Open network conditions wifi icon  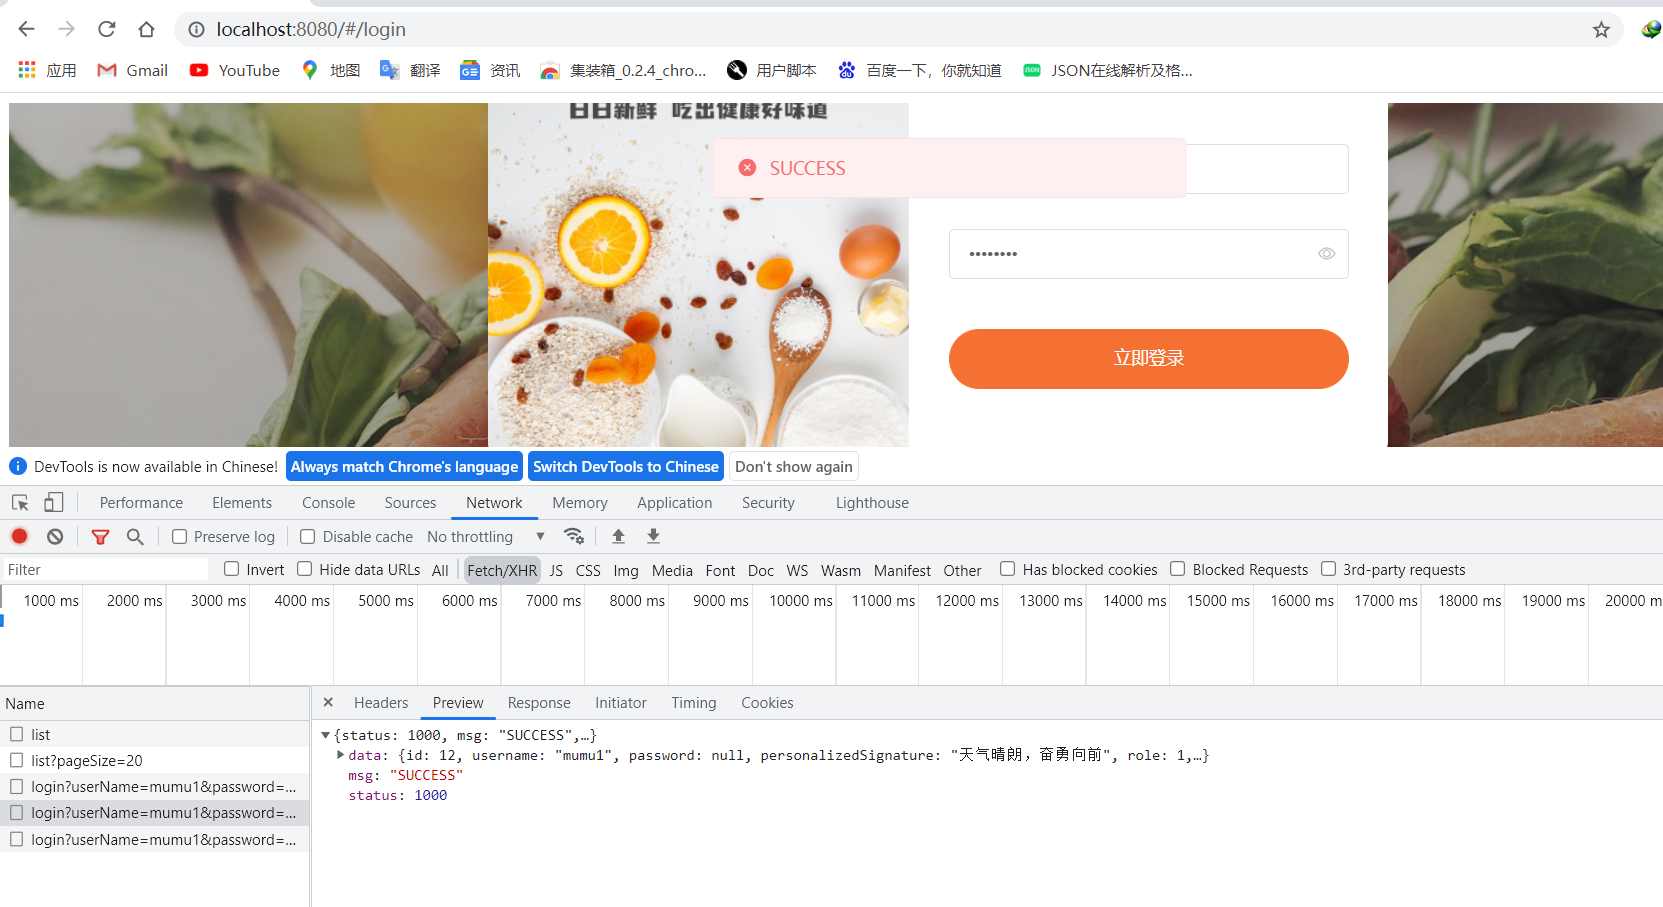(574, 536)
